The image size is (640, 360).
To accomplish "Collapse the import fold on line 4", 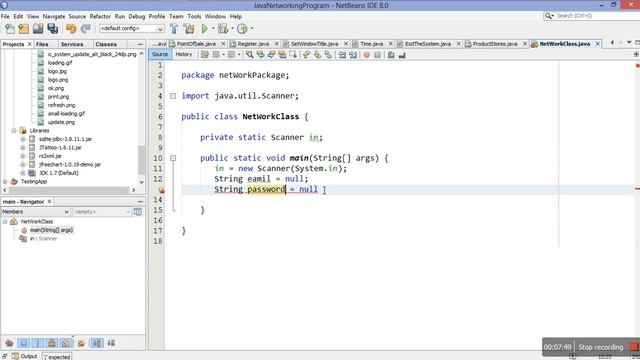I will click(173, 96).
